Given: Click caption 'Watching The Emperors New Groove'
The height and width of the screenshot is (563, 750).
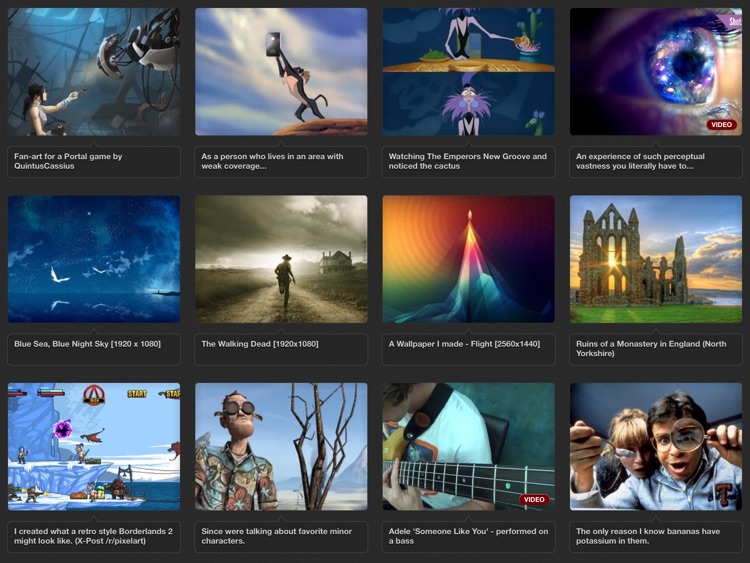Looking at the screenshot, I should (467, 161).
